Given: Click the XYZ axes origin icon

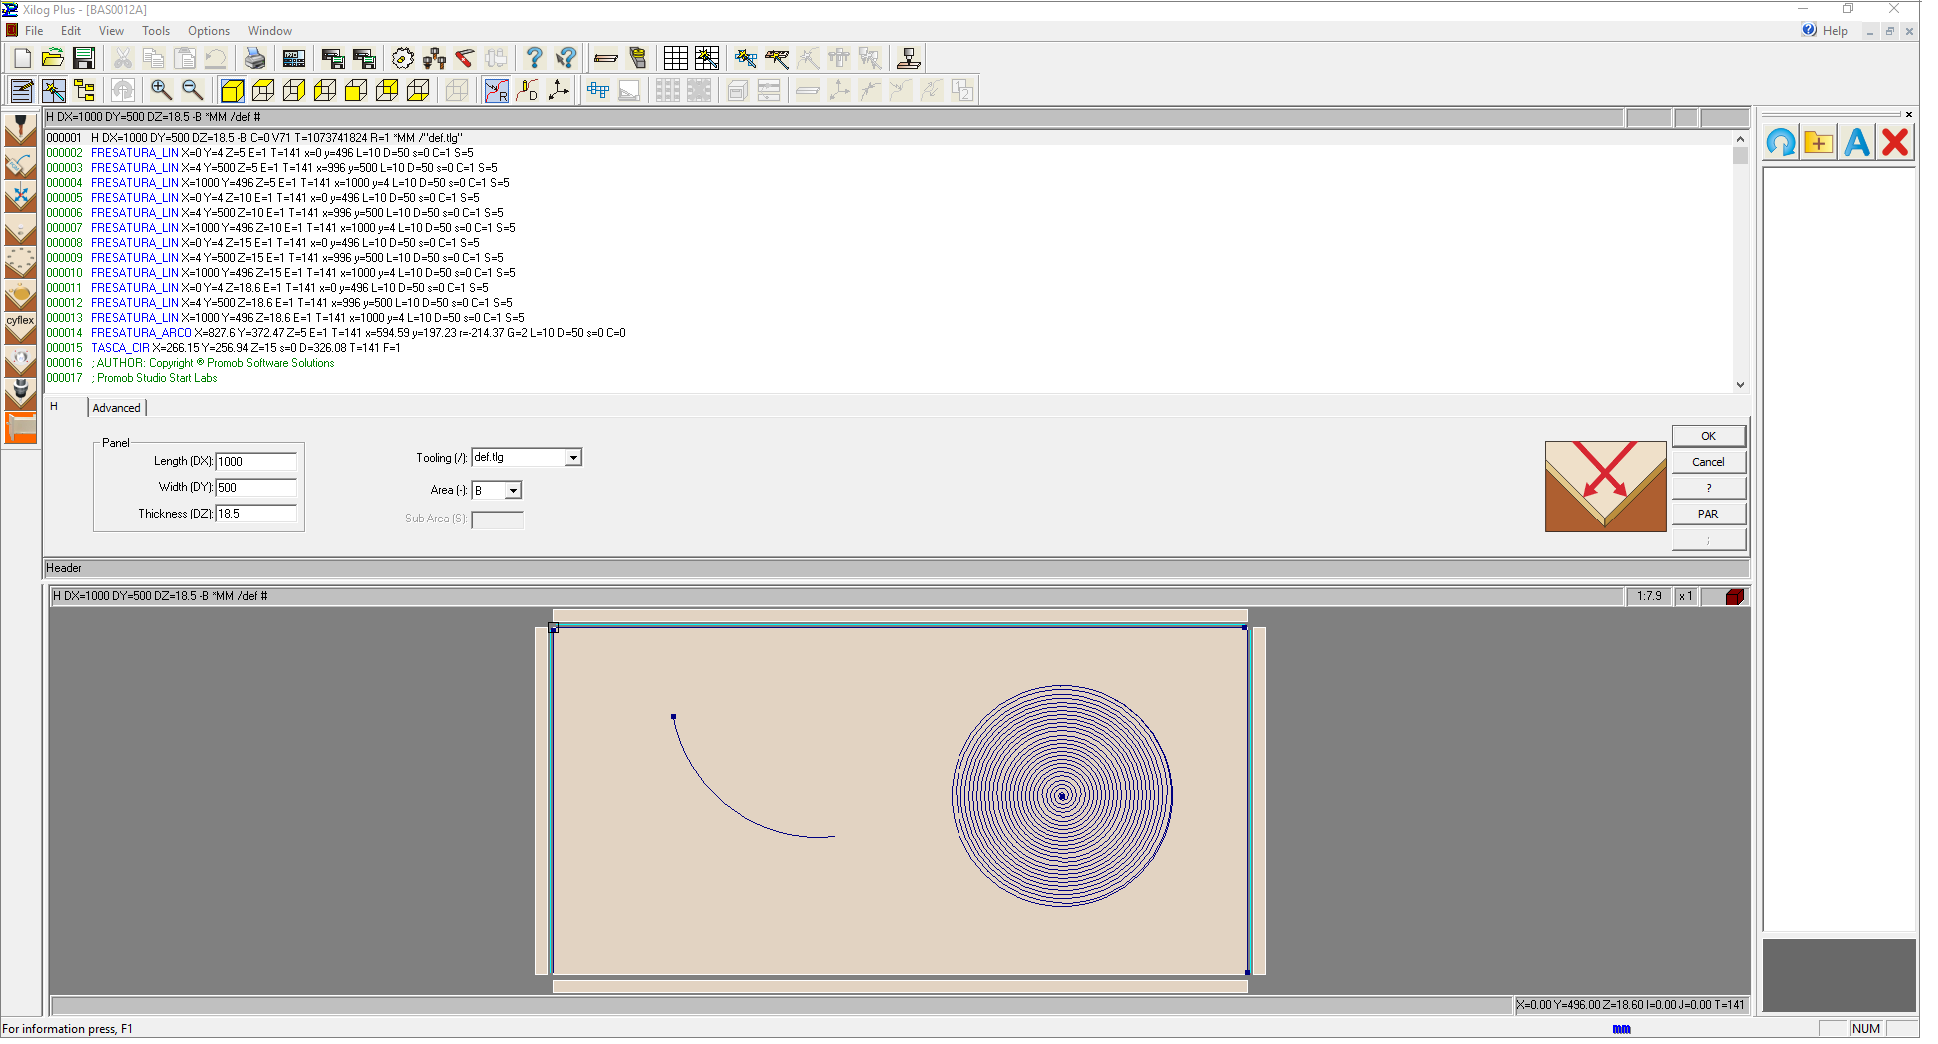Looking at the screenshot, I should coord(559,90).
